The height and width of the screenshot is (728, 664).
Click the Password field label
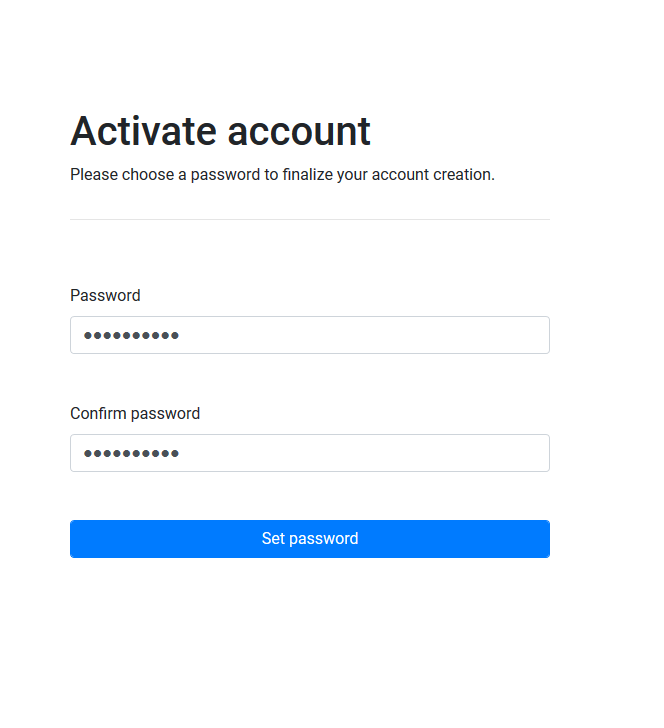click(x=105, y=295)
